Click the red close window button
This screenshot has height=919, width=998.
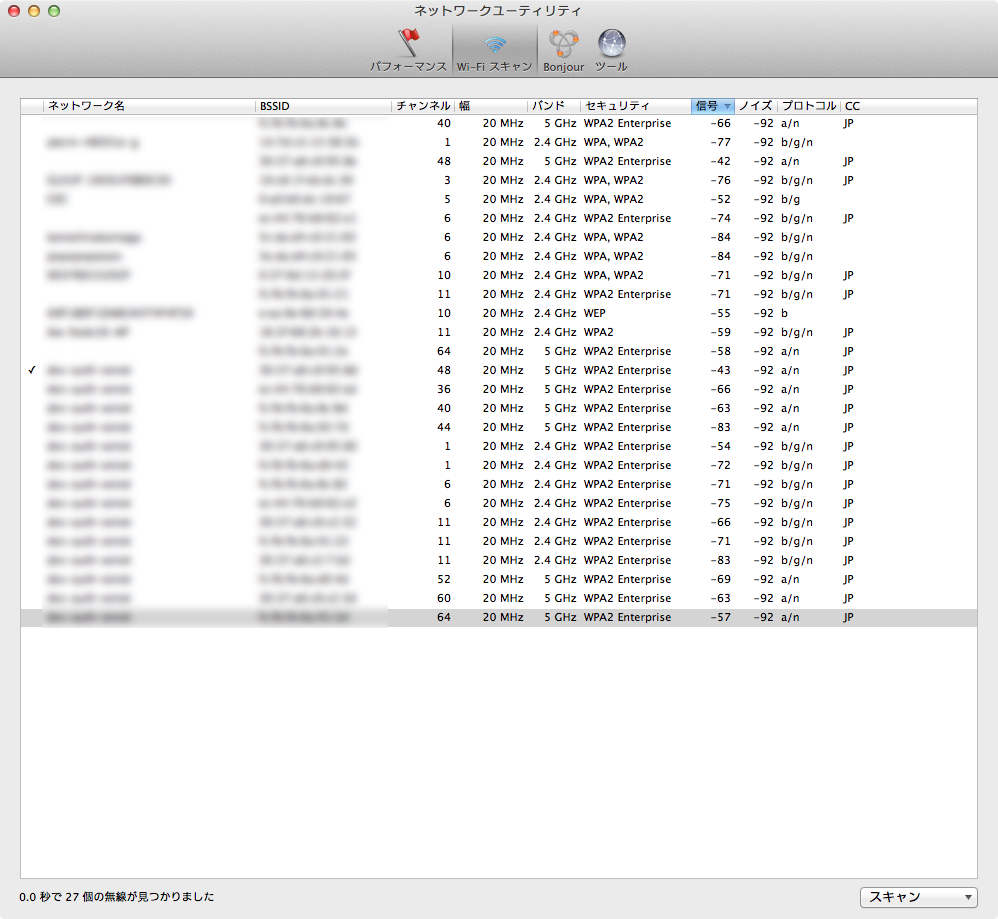tap(14, 10)
